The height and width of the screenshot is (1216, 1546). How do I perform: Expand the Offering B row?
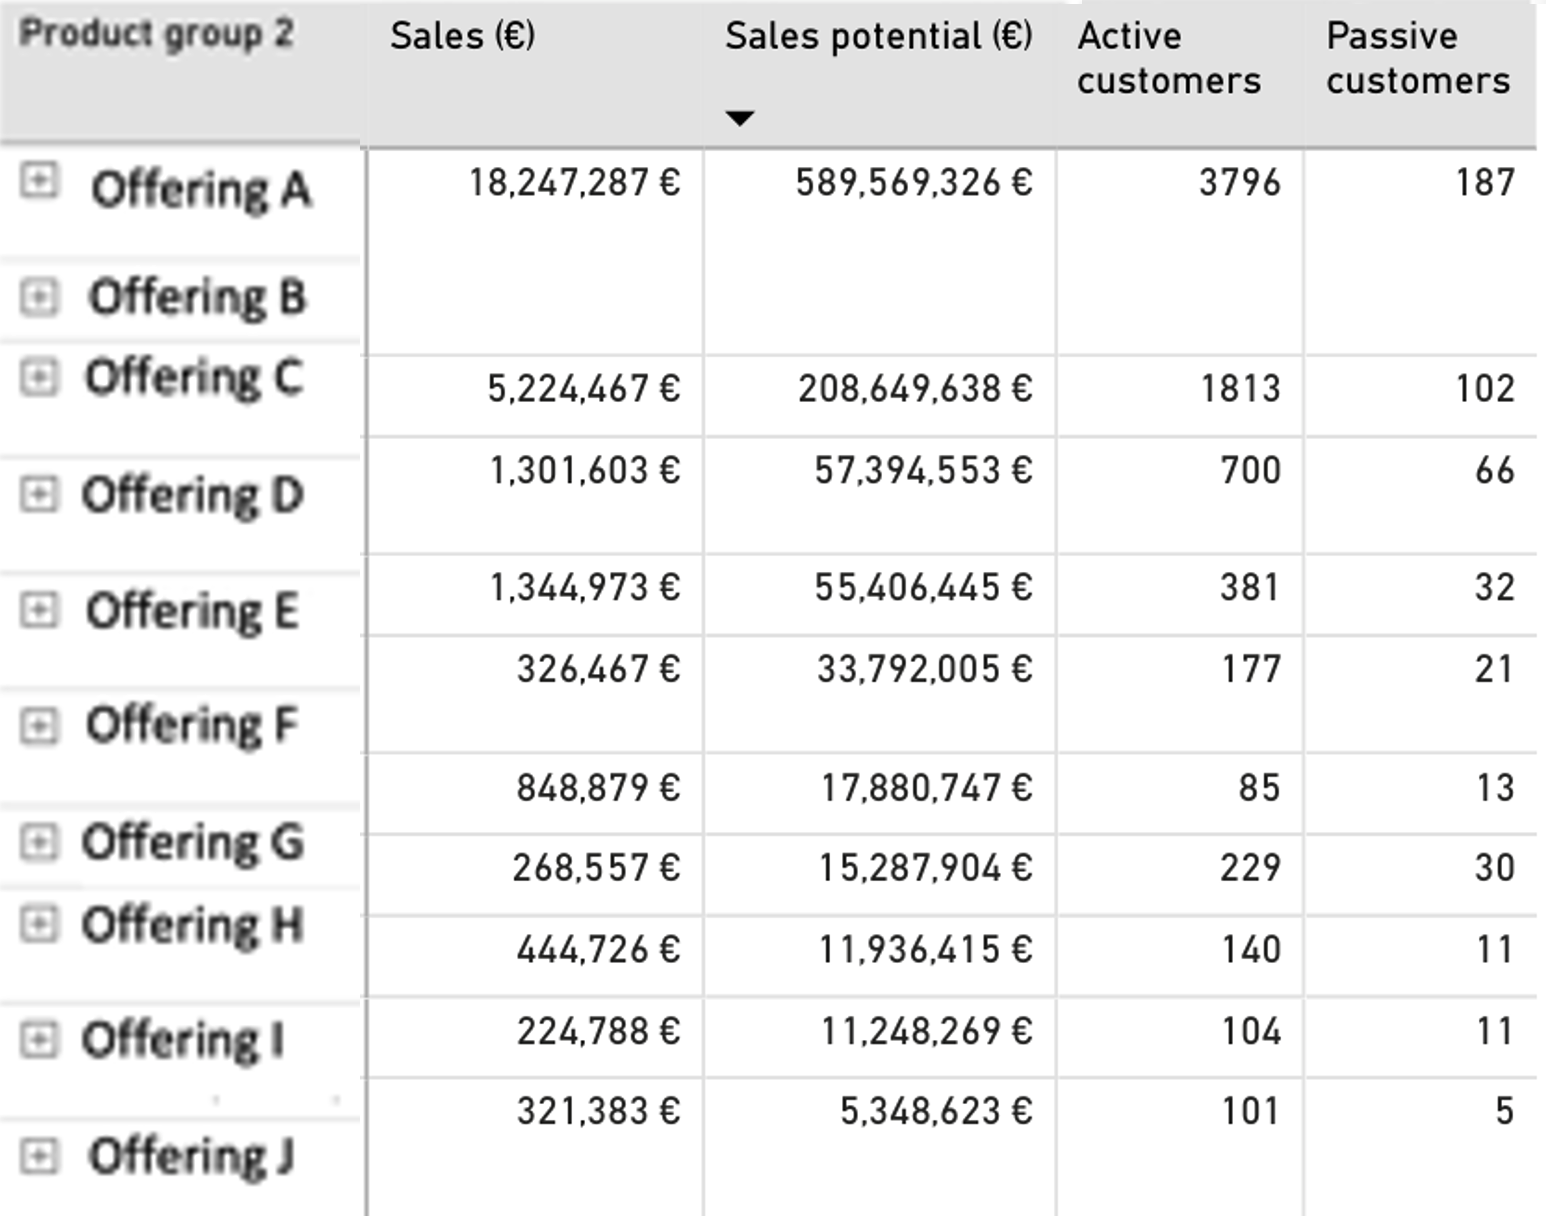click(39, 297)
